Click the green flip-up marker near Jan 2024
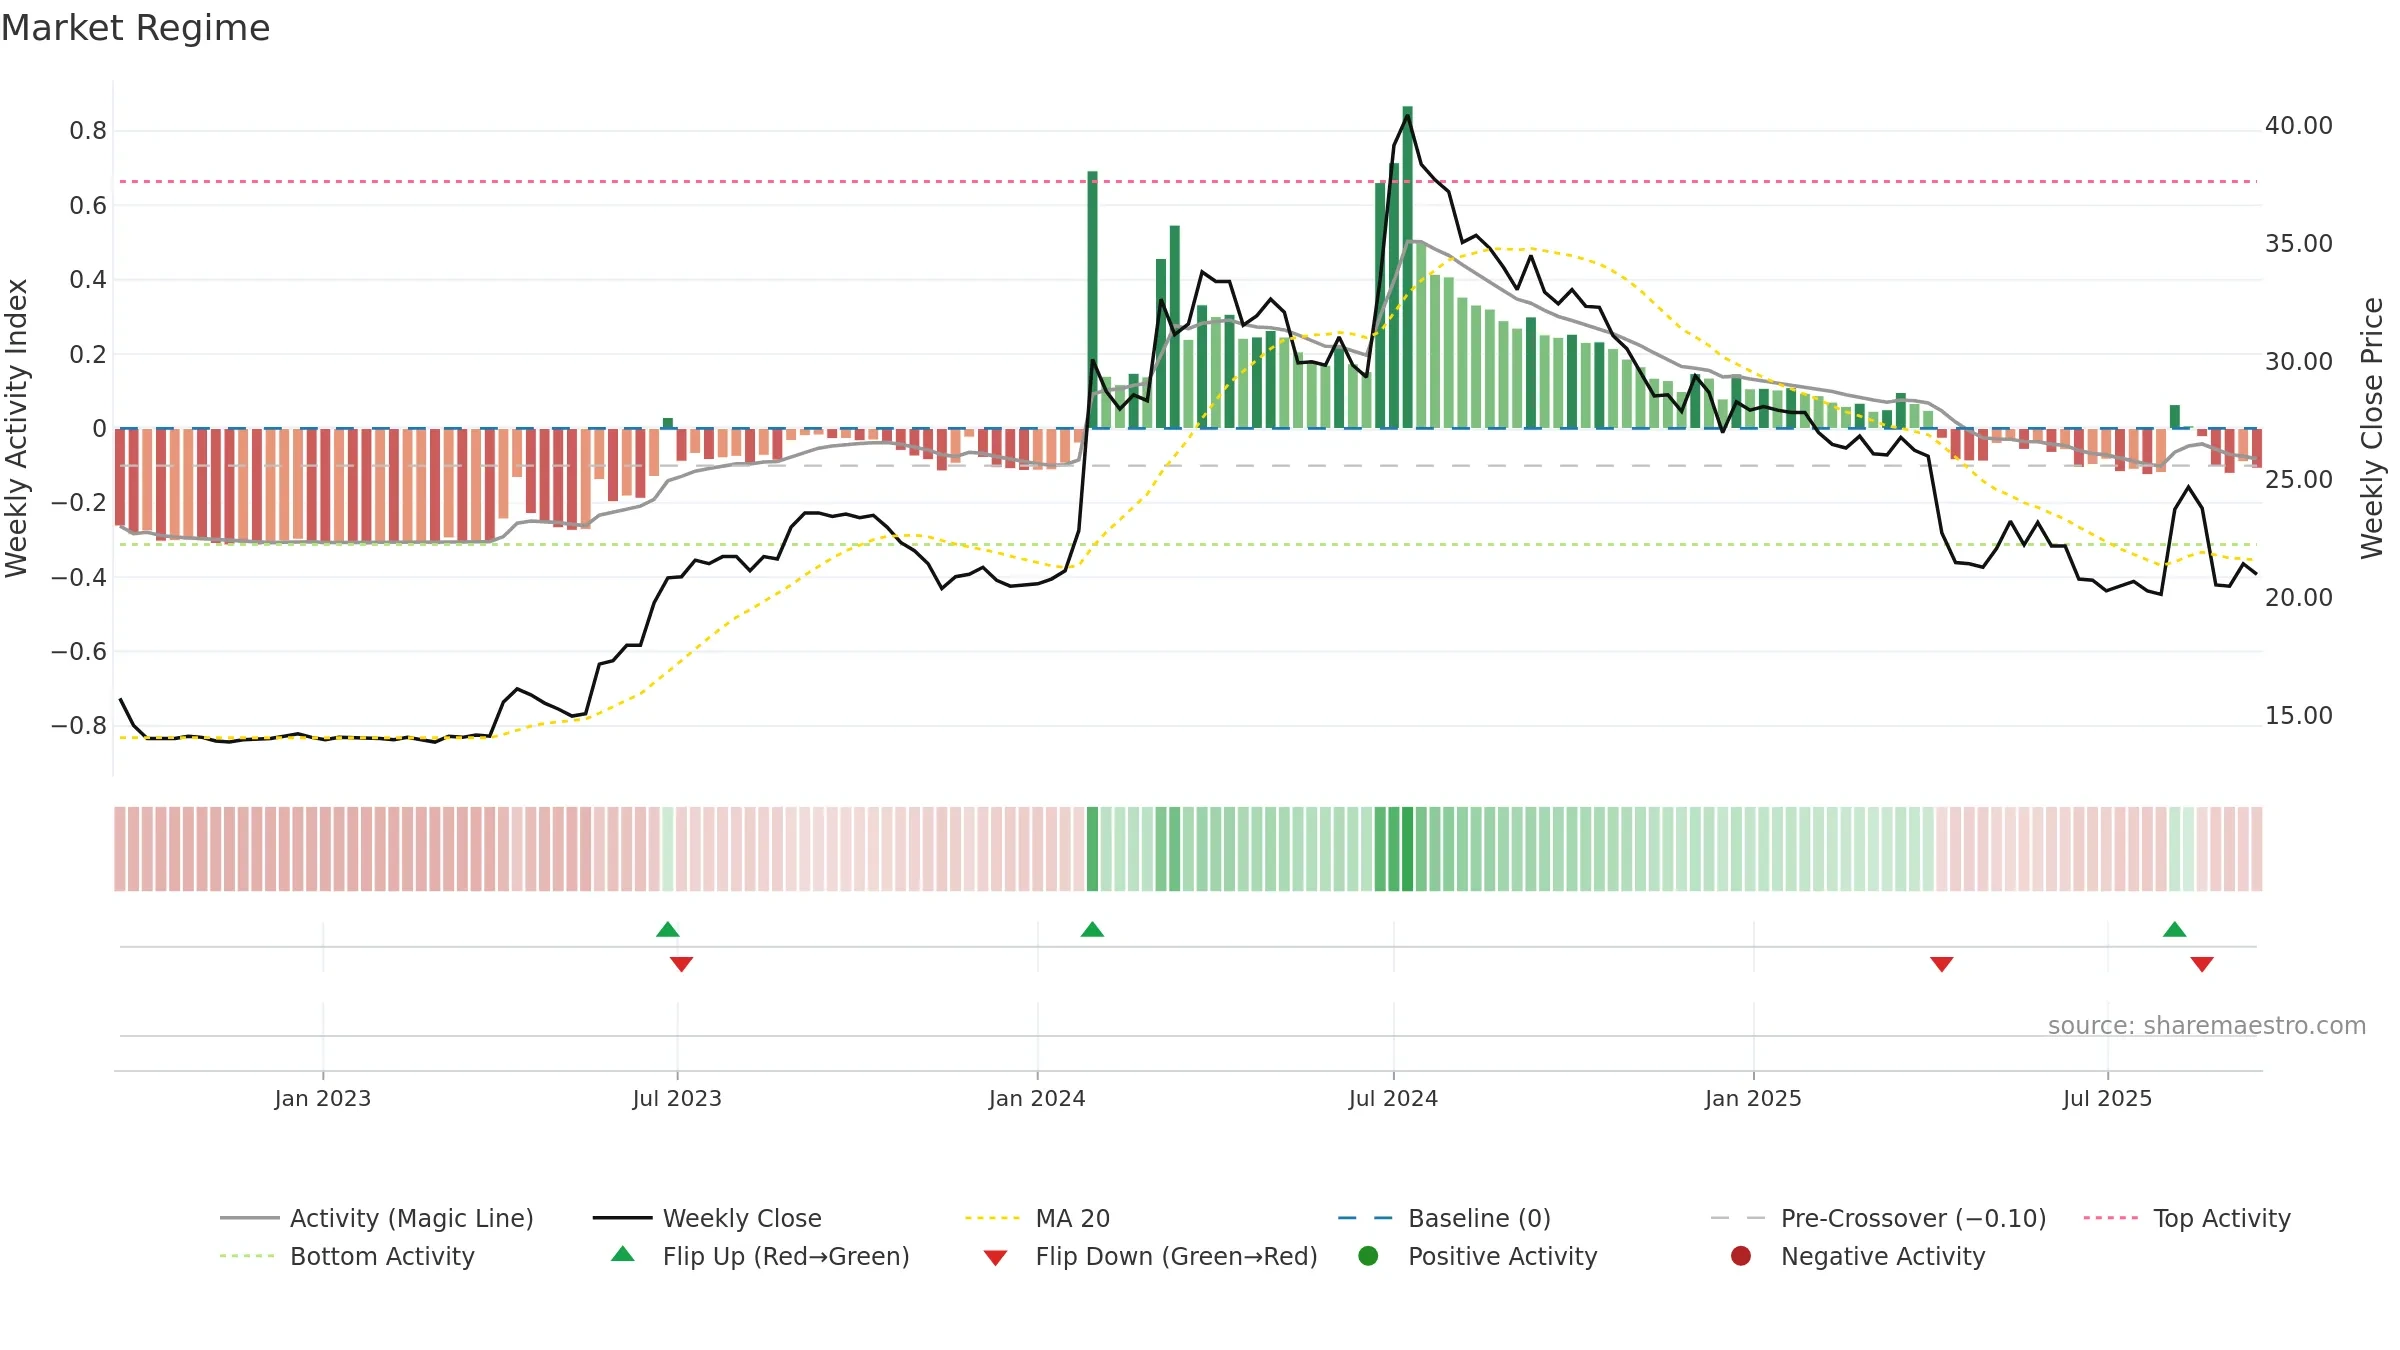Viewport: 2400px width, 1350px height. point(1092,929)
